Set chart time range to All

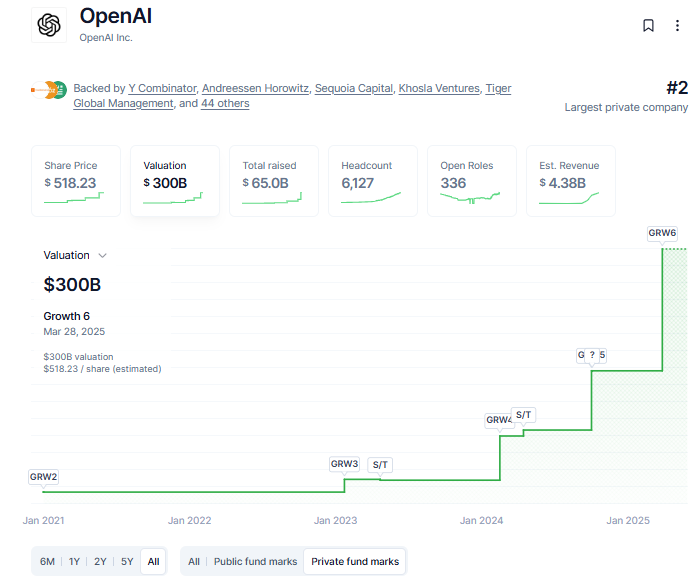pos(153,561)
